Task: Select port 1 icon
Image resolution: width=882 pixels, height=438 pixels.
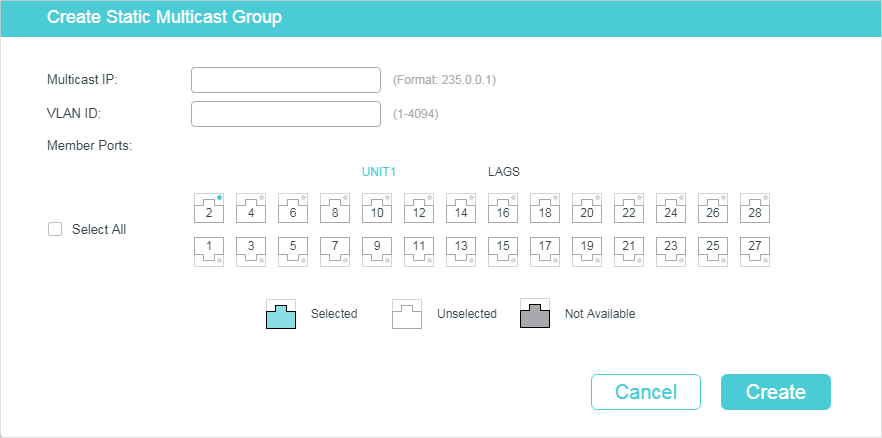Action: 208,250
